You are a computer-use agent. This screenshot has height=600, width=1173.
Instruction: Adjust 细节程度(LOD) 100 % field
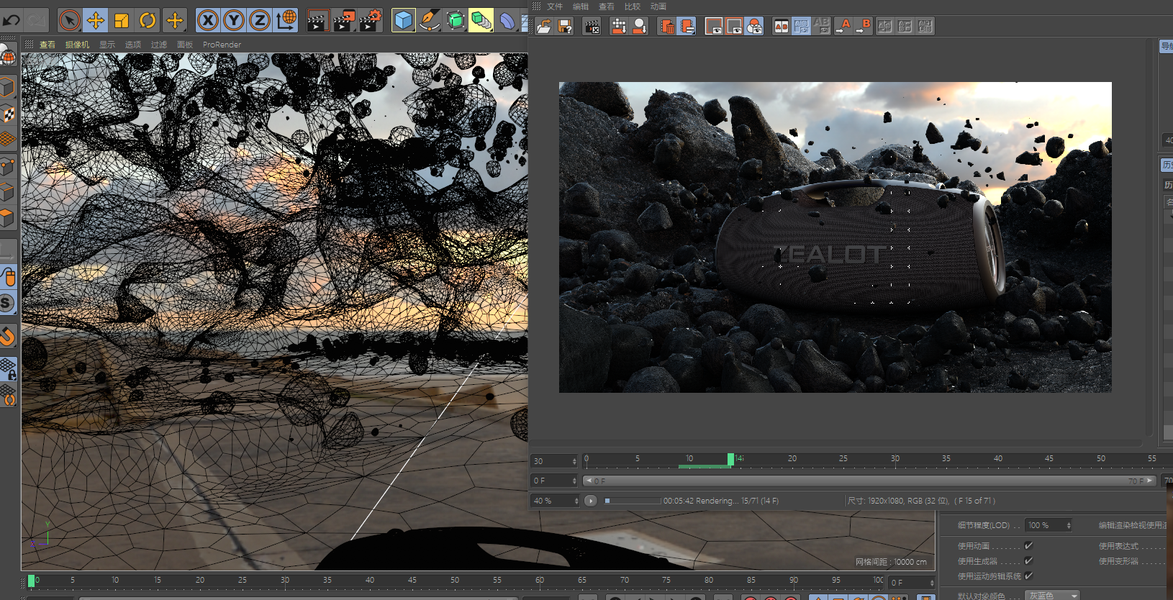(1048, 525)
